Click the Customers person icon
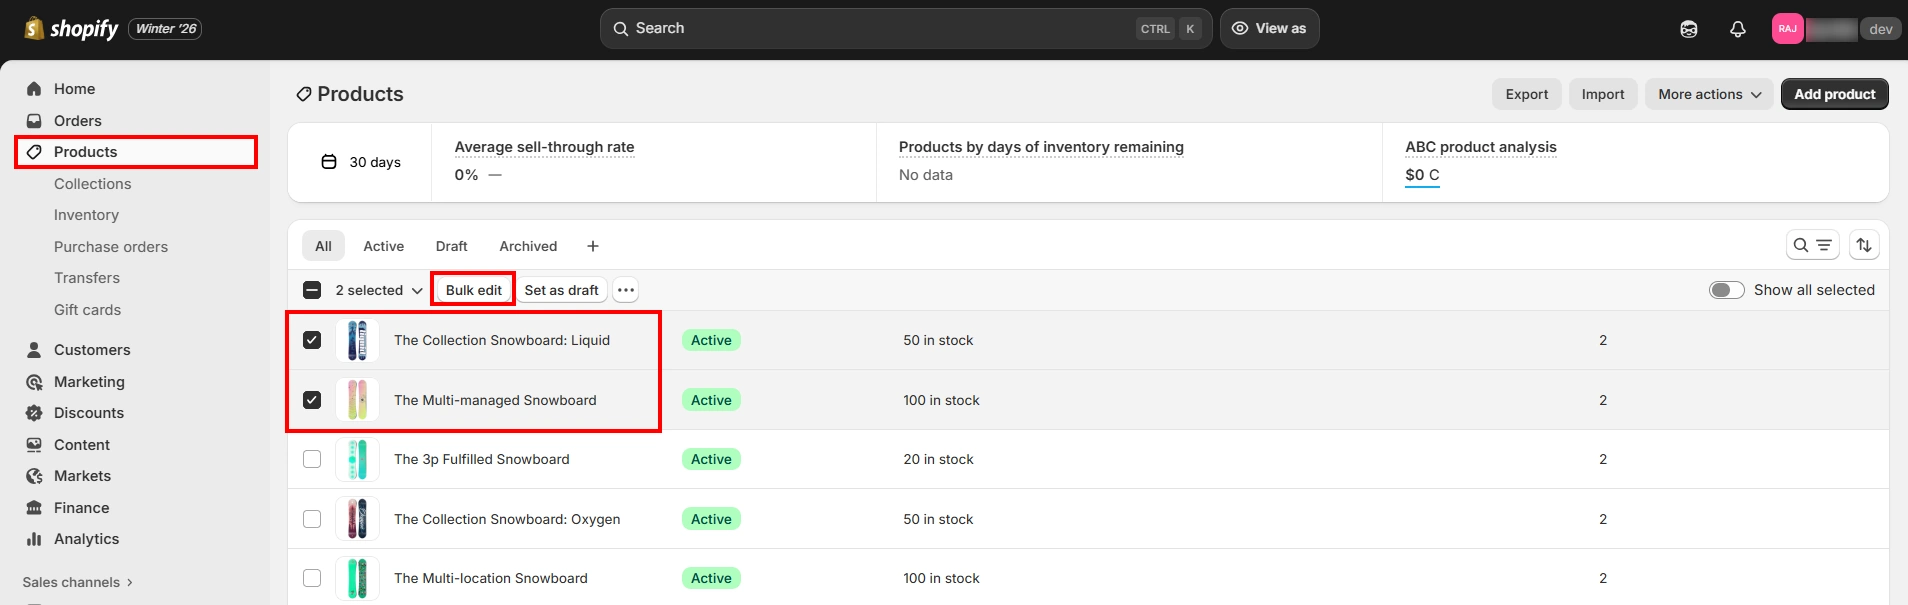The height and width of the screenshot is (605, 1908). click(x=34, y=350)
